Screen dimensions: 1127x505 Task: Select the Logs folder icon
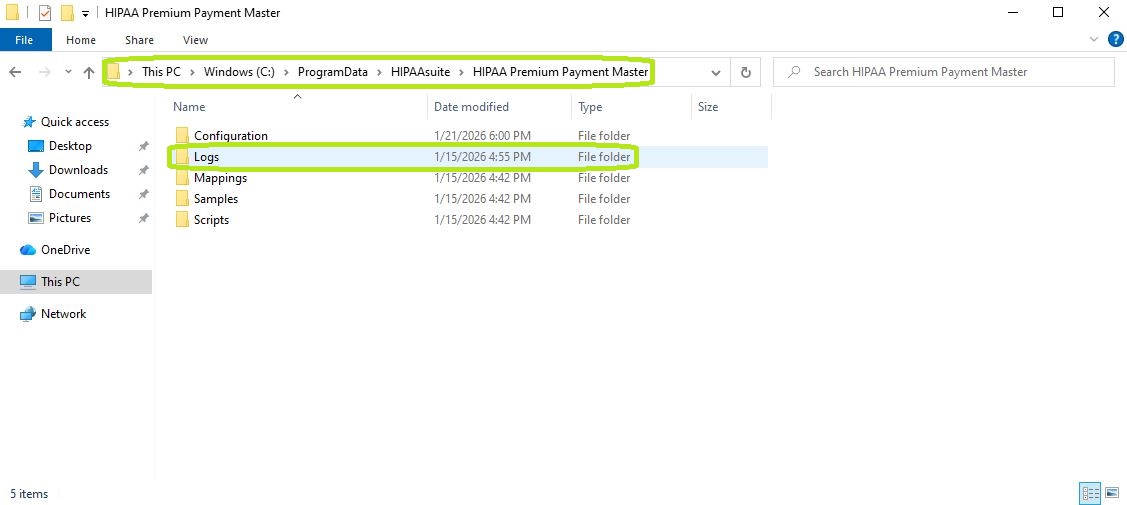point(182,157)
